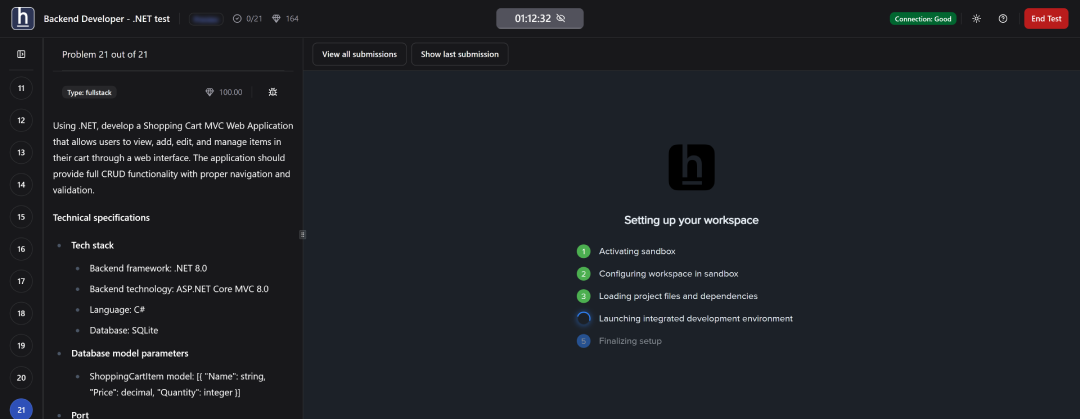Click the Show last submission button

click(x=459, y=54)
